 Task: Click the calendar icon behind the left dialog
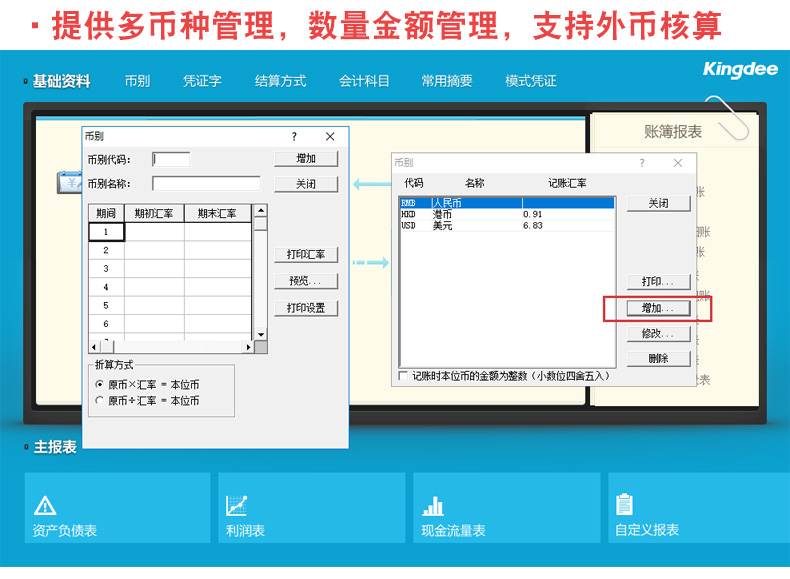point(70,182)
